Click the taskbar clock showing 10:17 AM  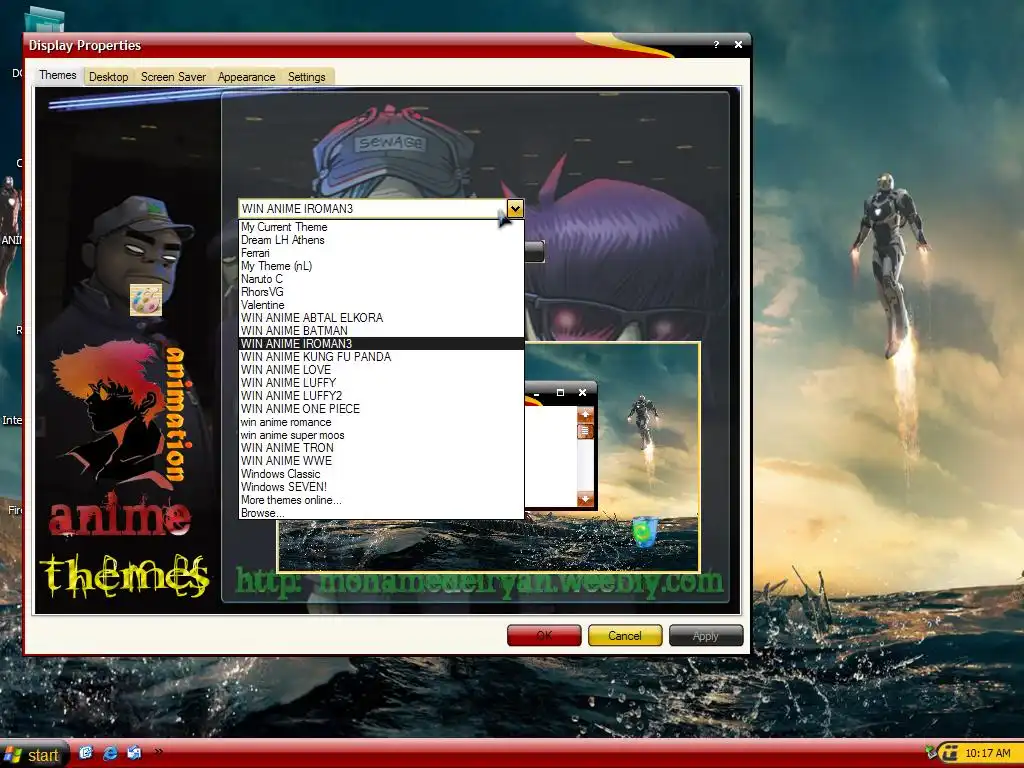point(987,754)
